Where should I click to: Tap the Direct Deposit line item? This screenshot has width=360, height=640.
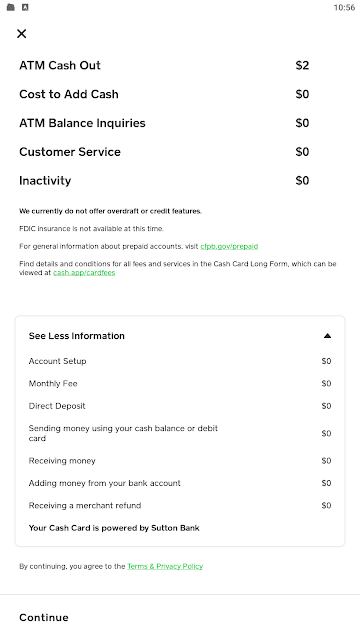point(180,406)
